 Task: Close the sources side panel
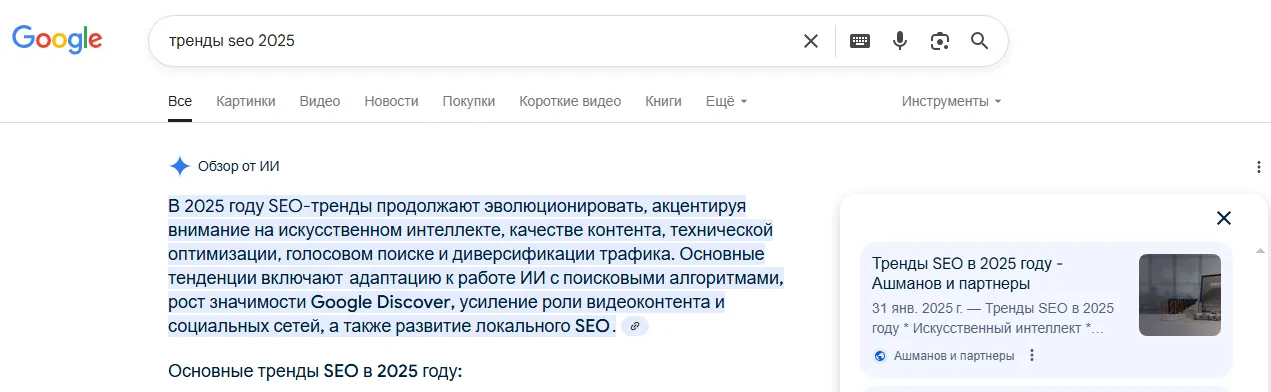(1223, 218)
